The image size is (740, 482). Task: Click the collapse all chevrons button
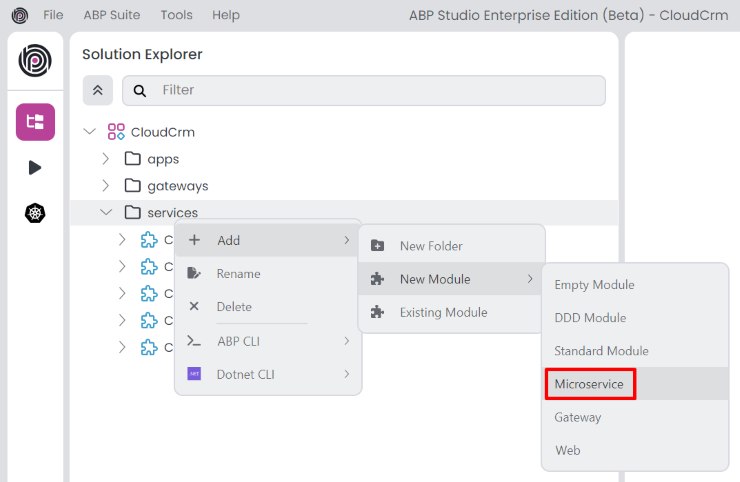(x=97, y=90)
